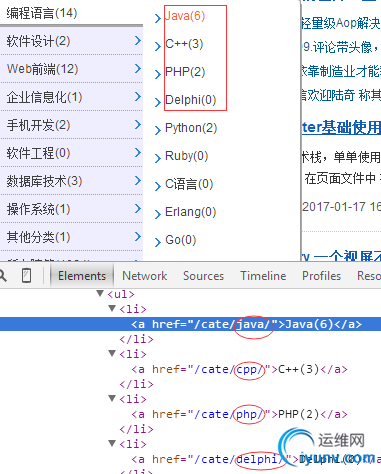Click the chevron arrow beside Web前端(12)
Screen dimensions: 381x474
[138, 69]
